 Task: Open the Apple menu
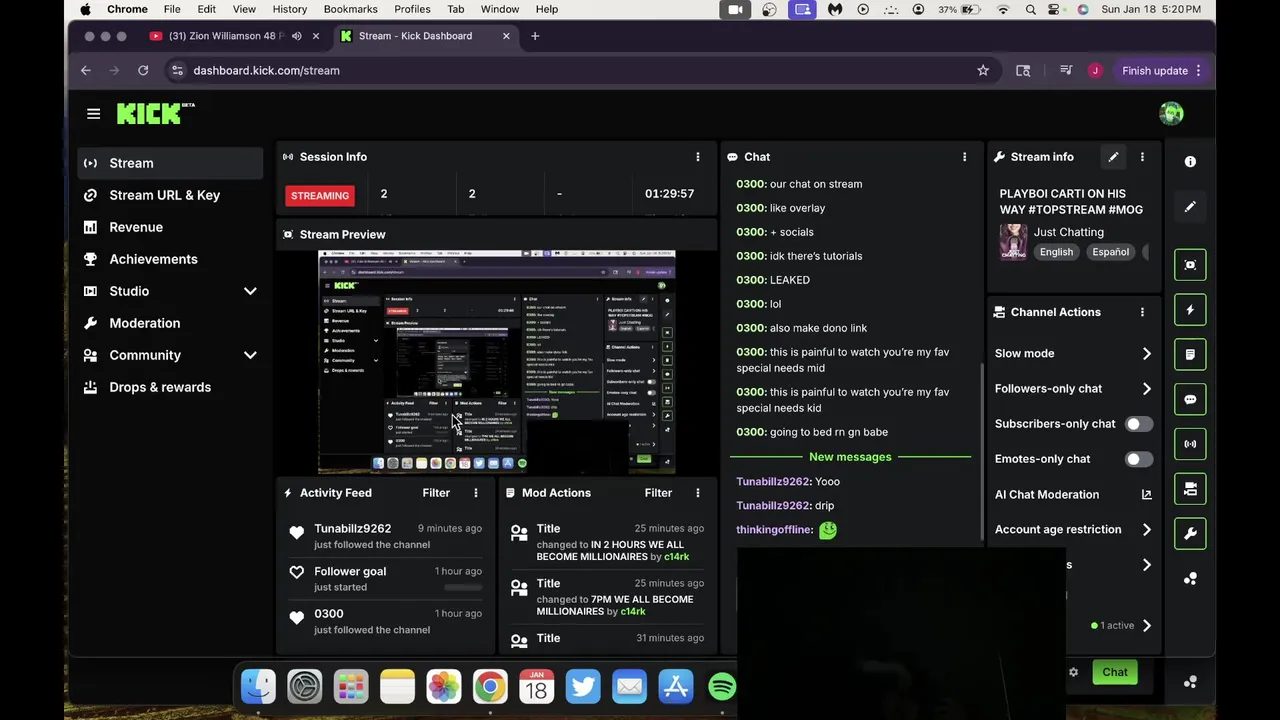tap(85, 9)
